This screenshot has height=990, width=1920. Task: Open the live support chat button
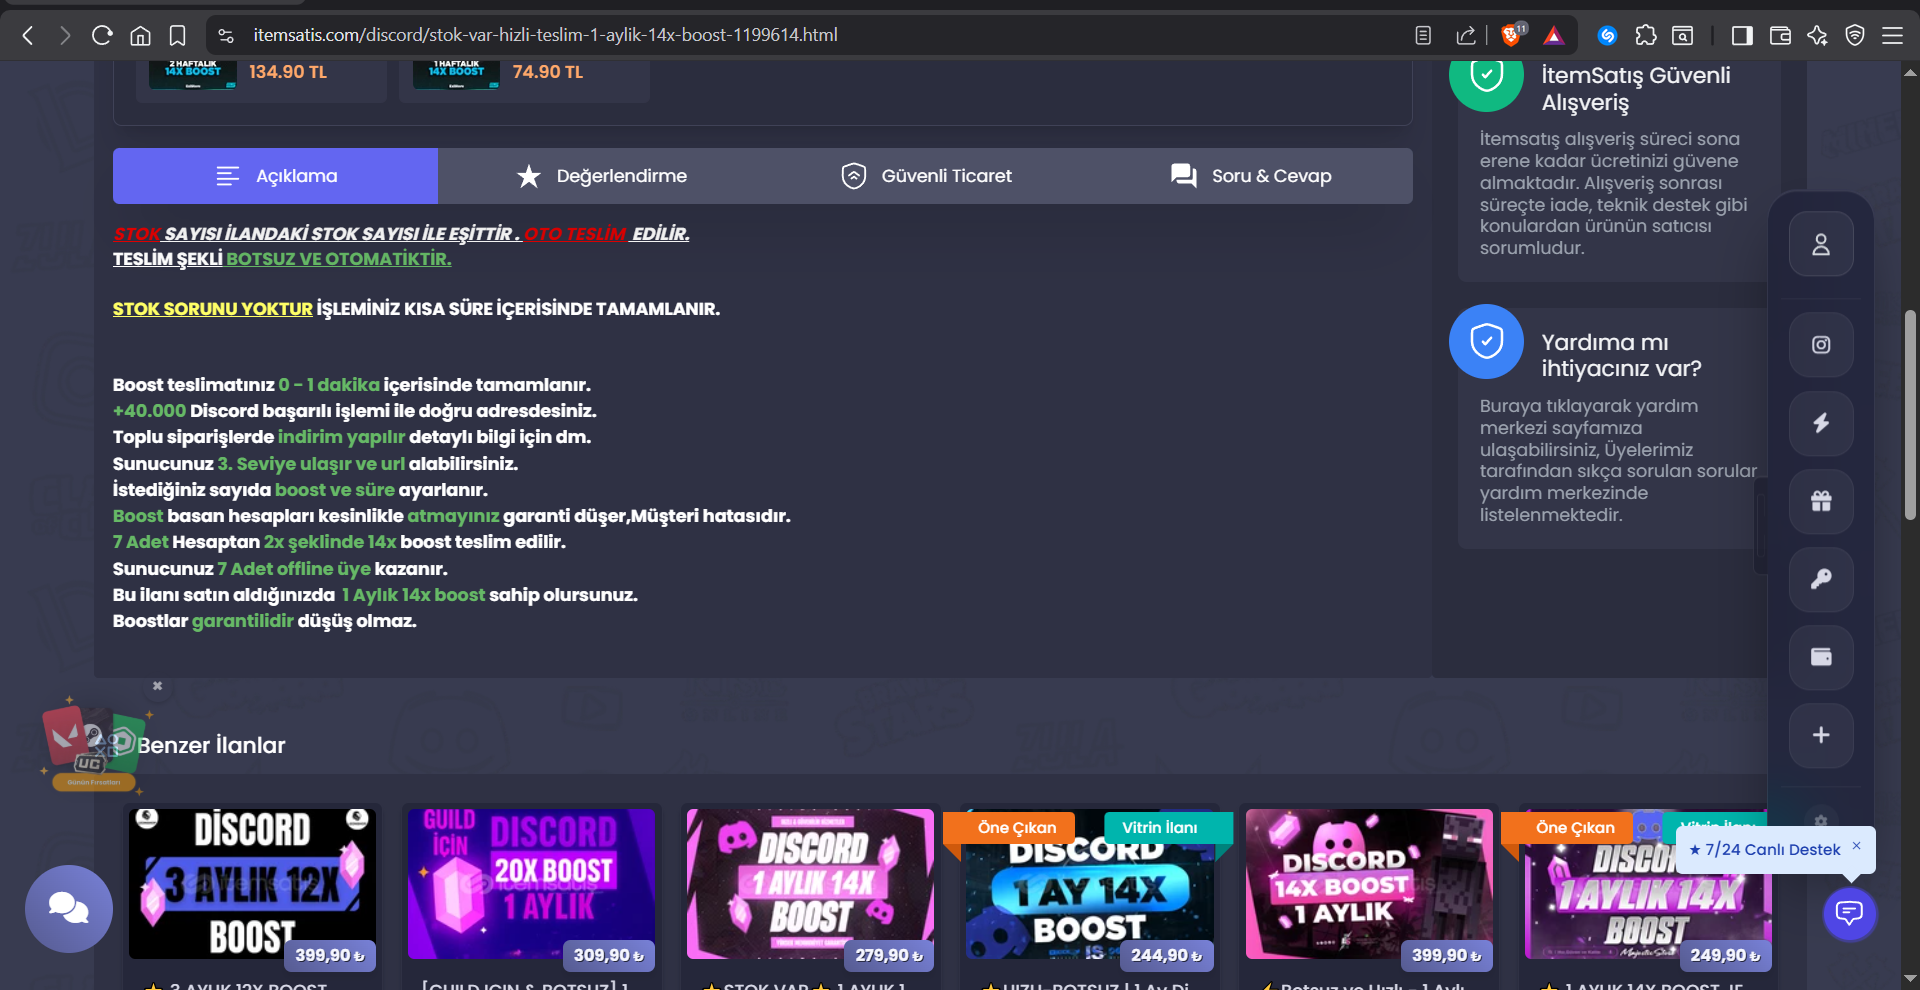click(1850, 913)
